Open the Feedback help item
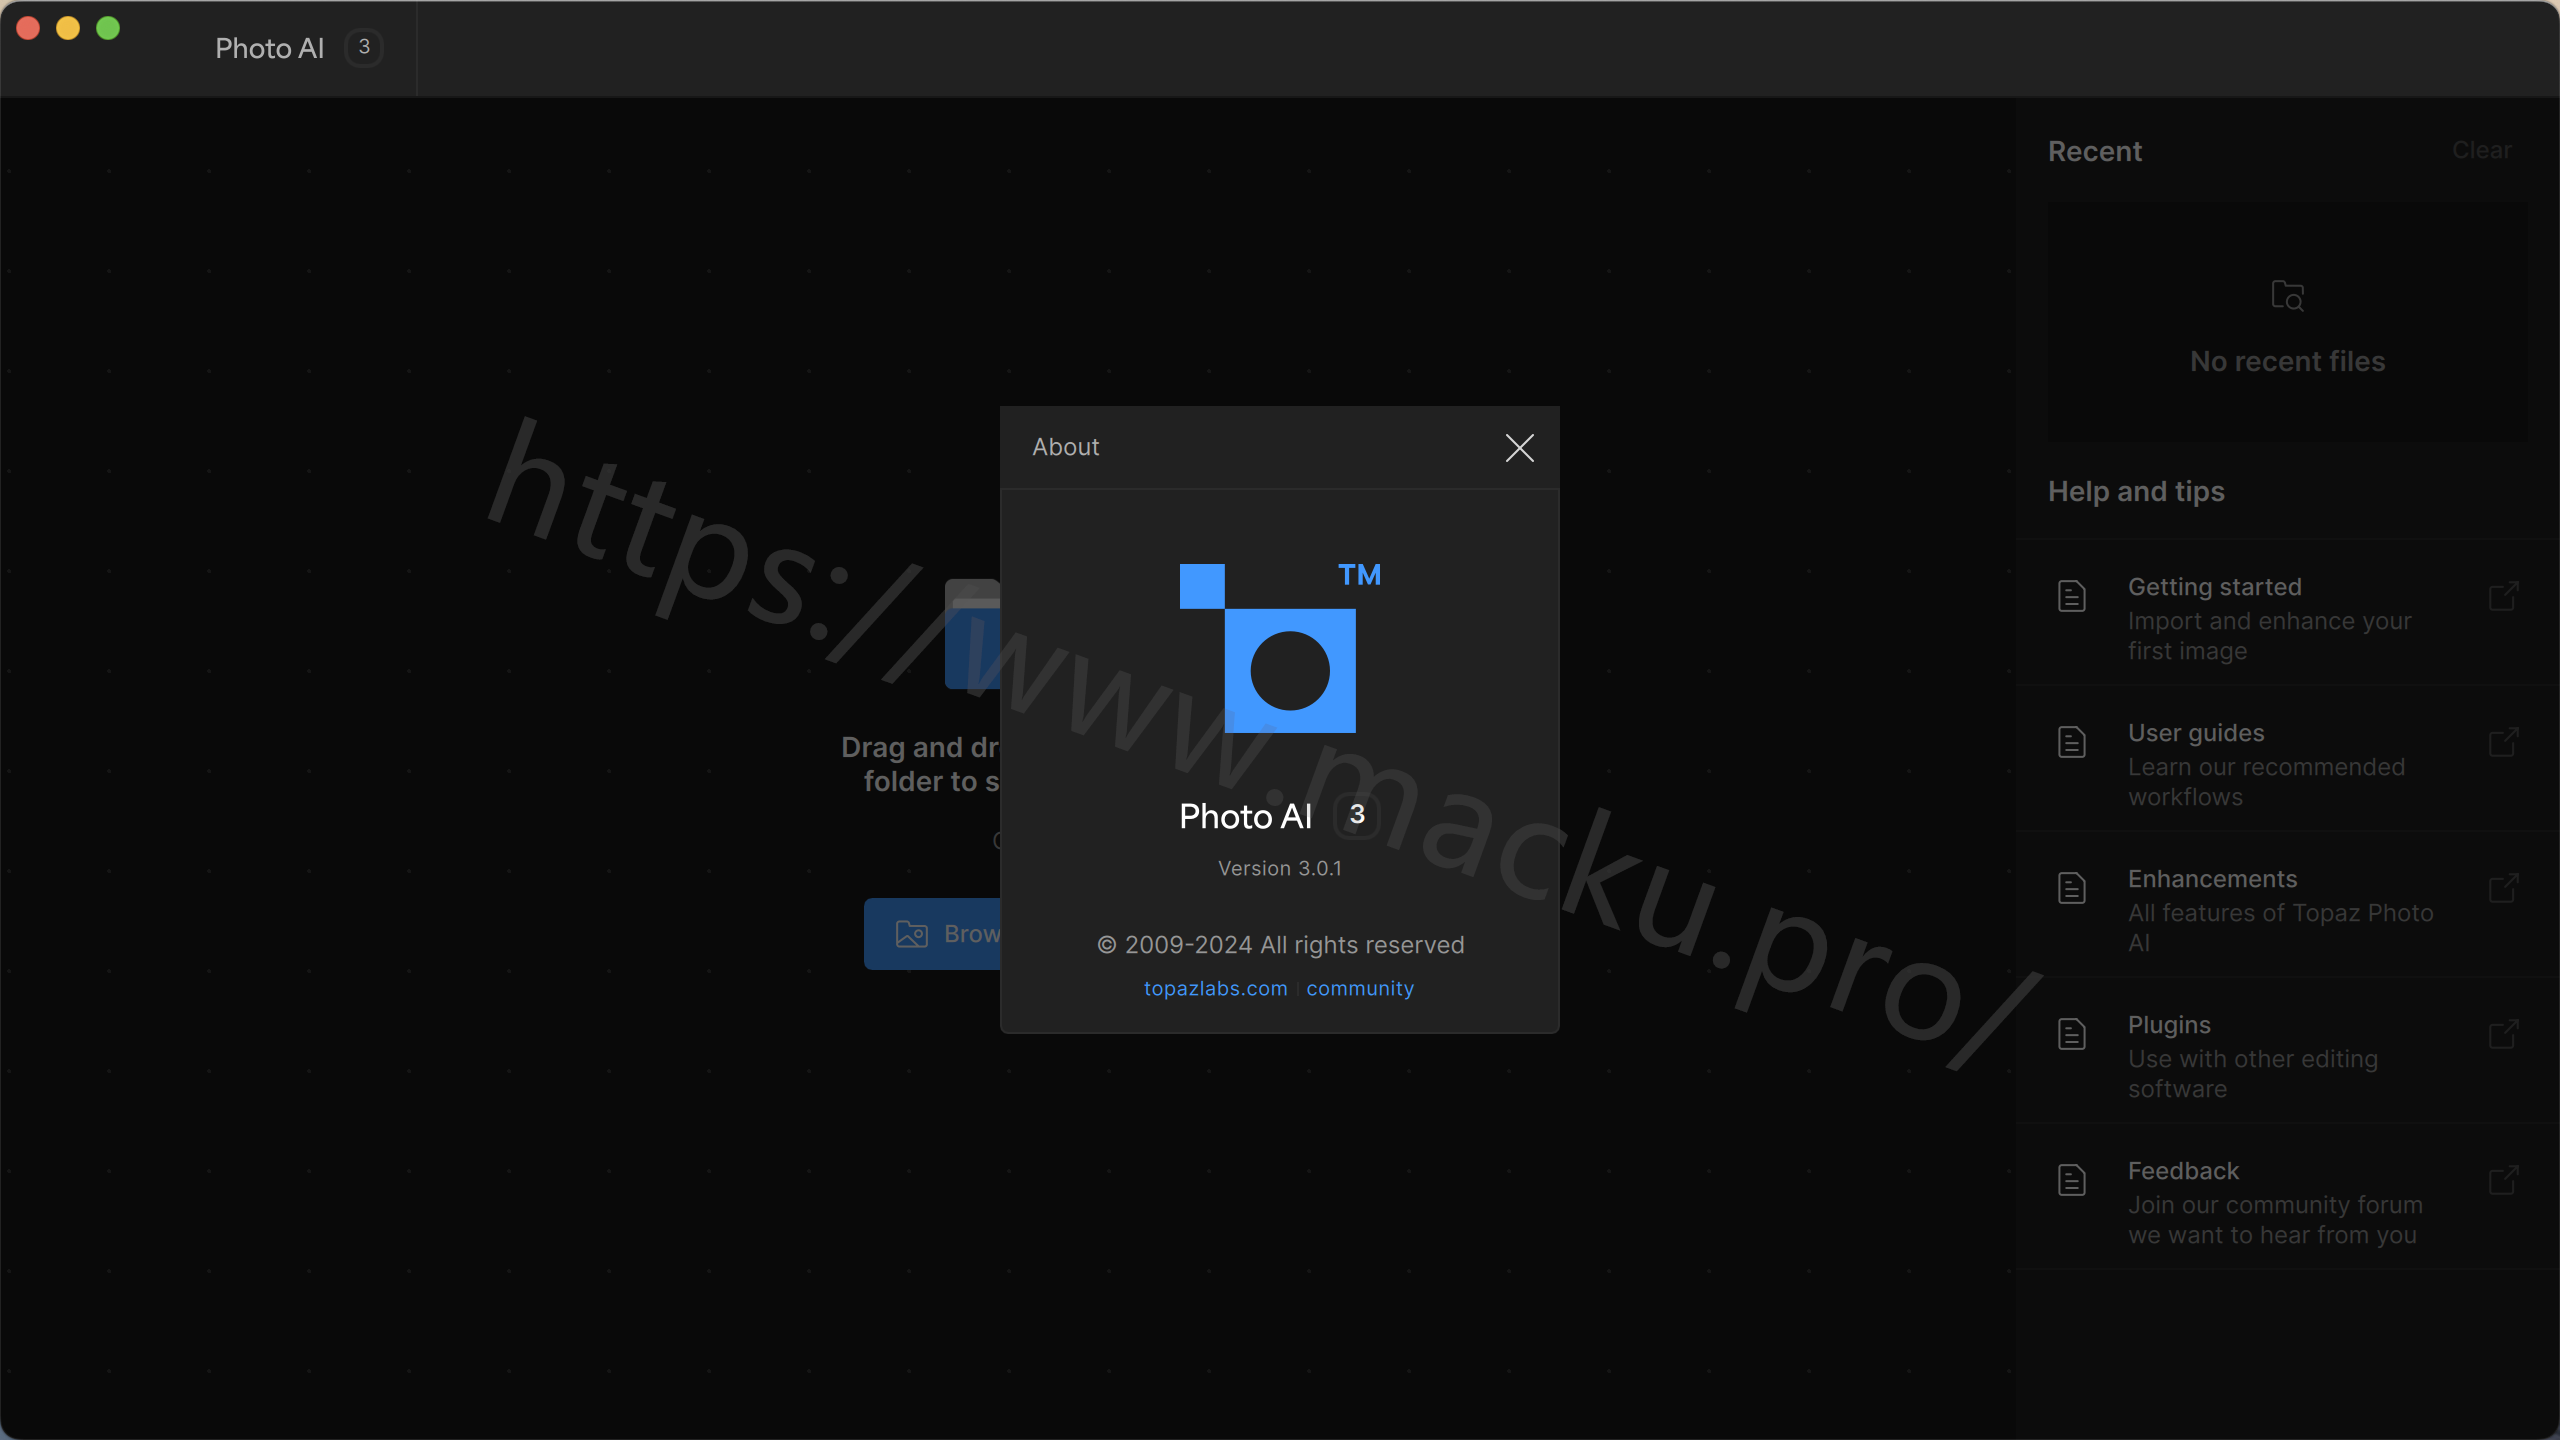Screen dimensions: 2560x1440 (x=2288, y=1196)
